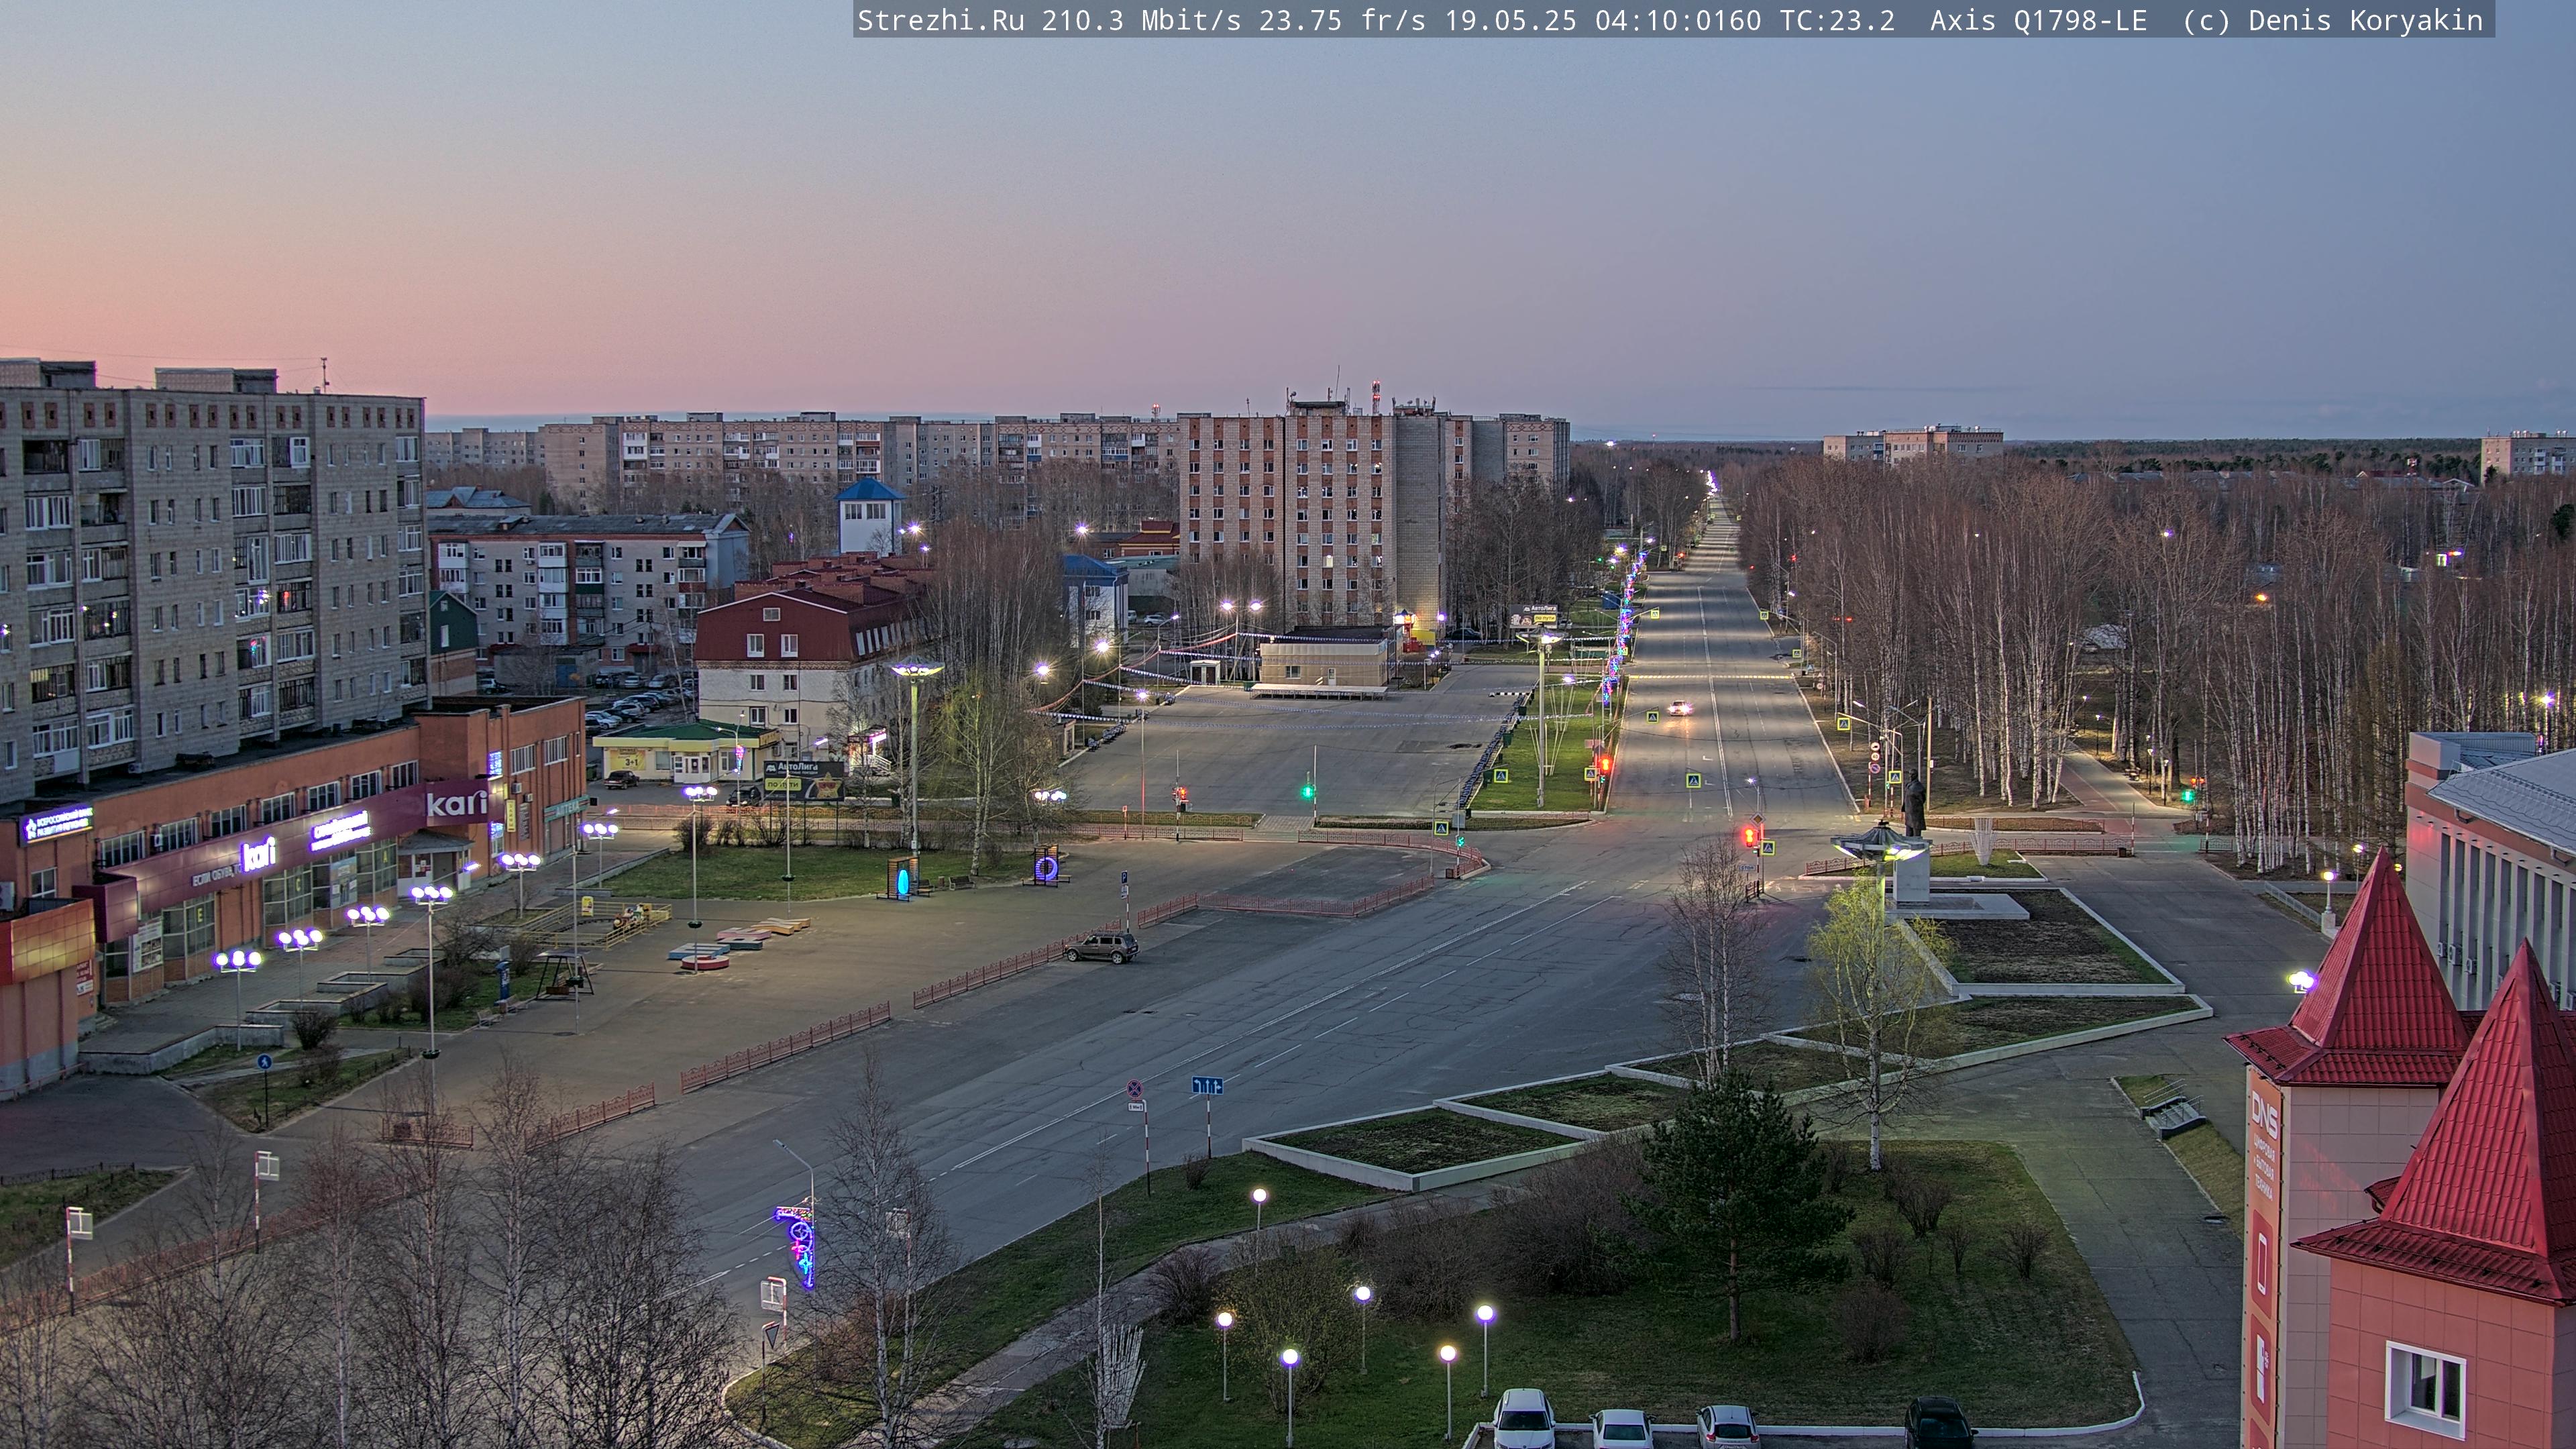
Task: Click the "Strezhi.Ru" overlay text
Action: (x=940, y=21)
